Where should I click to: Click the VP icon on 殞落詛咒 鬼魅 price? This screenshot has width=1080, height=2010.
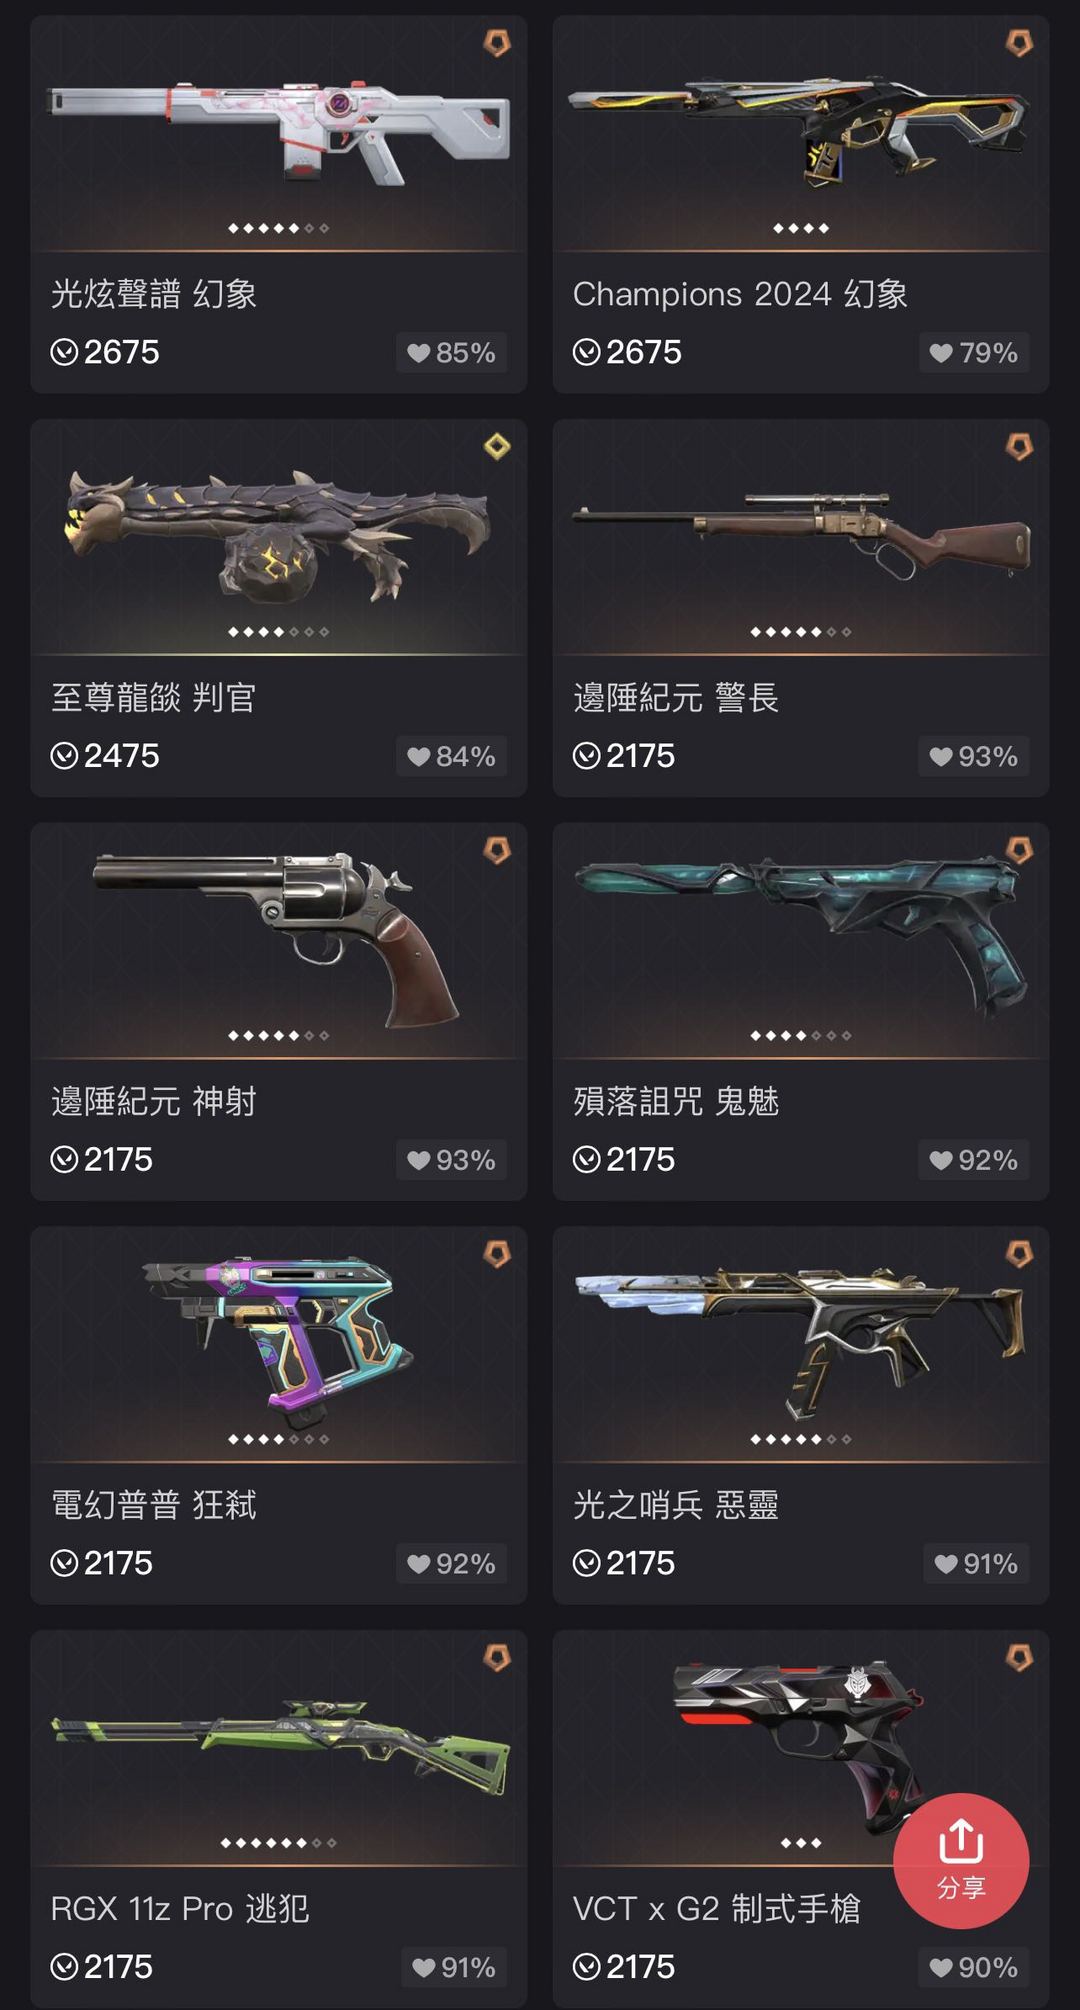point(586,1160)
